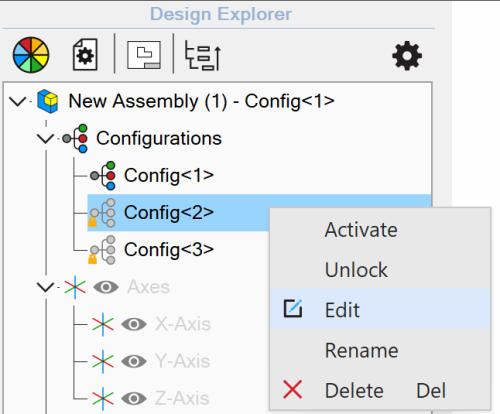This screenshot has width=500, height=414.
Task: Open Design Explorer settings gear
Action: pos(407,56)
